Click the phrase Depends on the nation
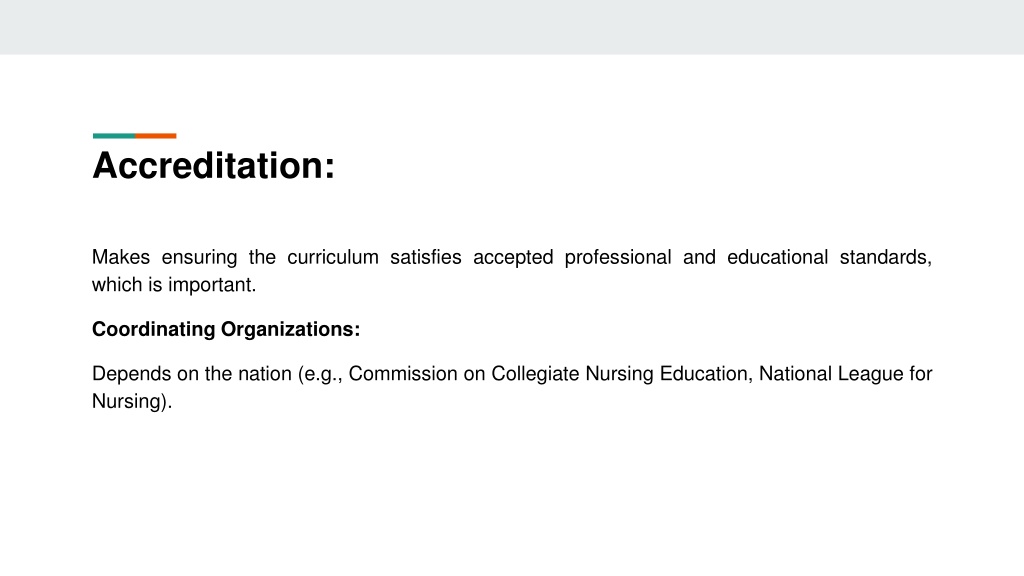 click(192, 374)
